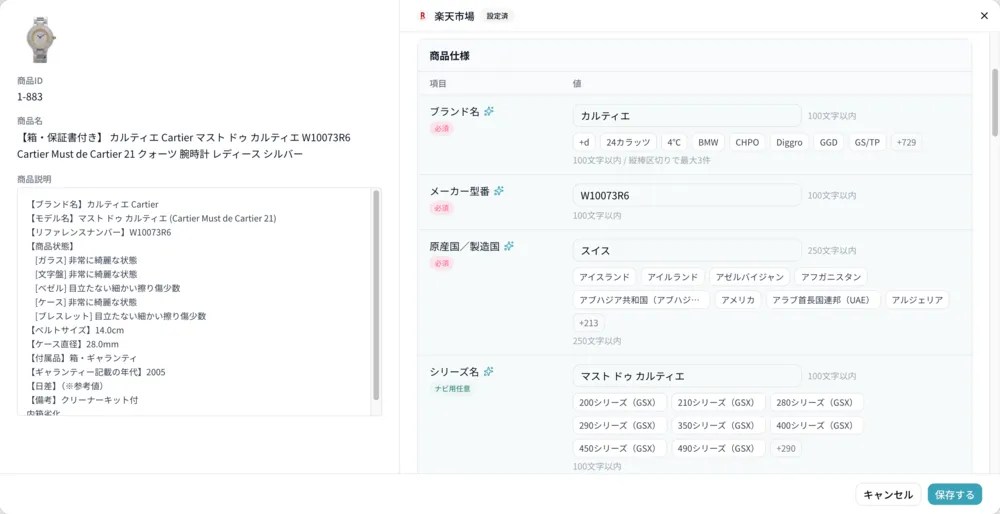
Task: Expand the +290 more series chip
Action: pyautogui.click(x=786, y=448)
